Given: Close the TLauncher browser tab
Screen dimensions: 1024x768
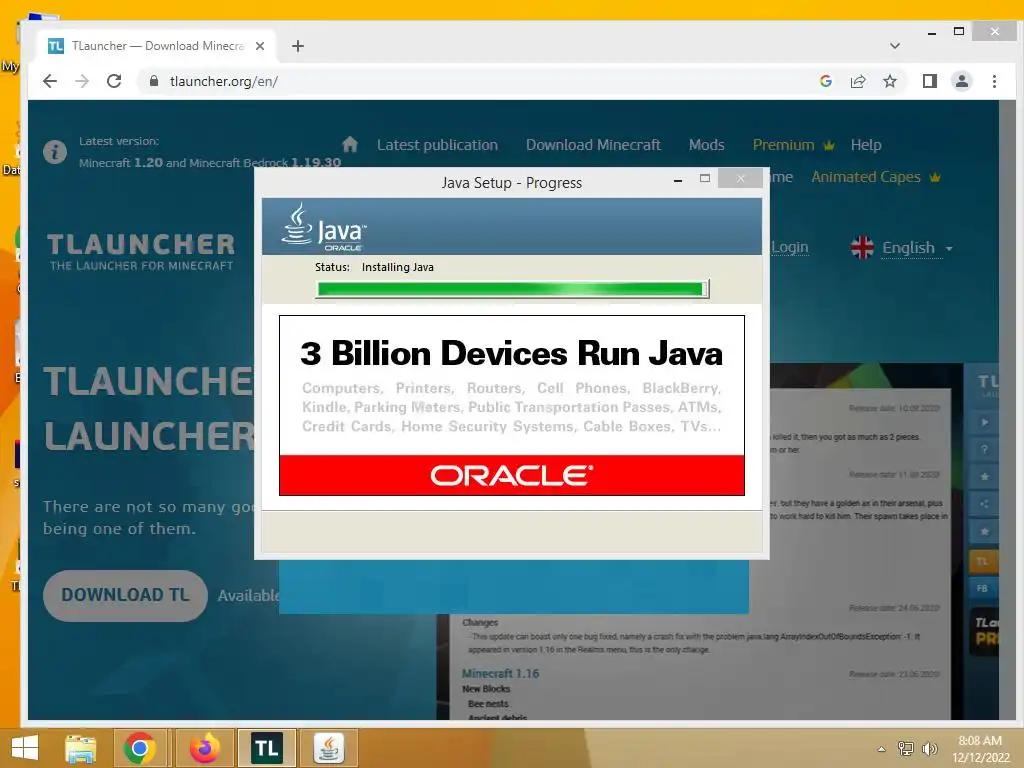Looking at the screenshot, I should tap(260, 46).
